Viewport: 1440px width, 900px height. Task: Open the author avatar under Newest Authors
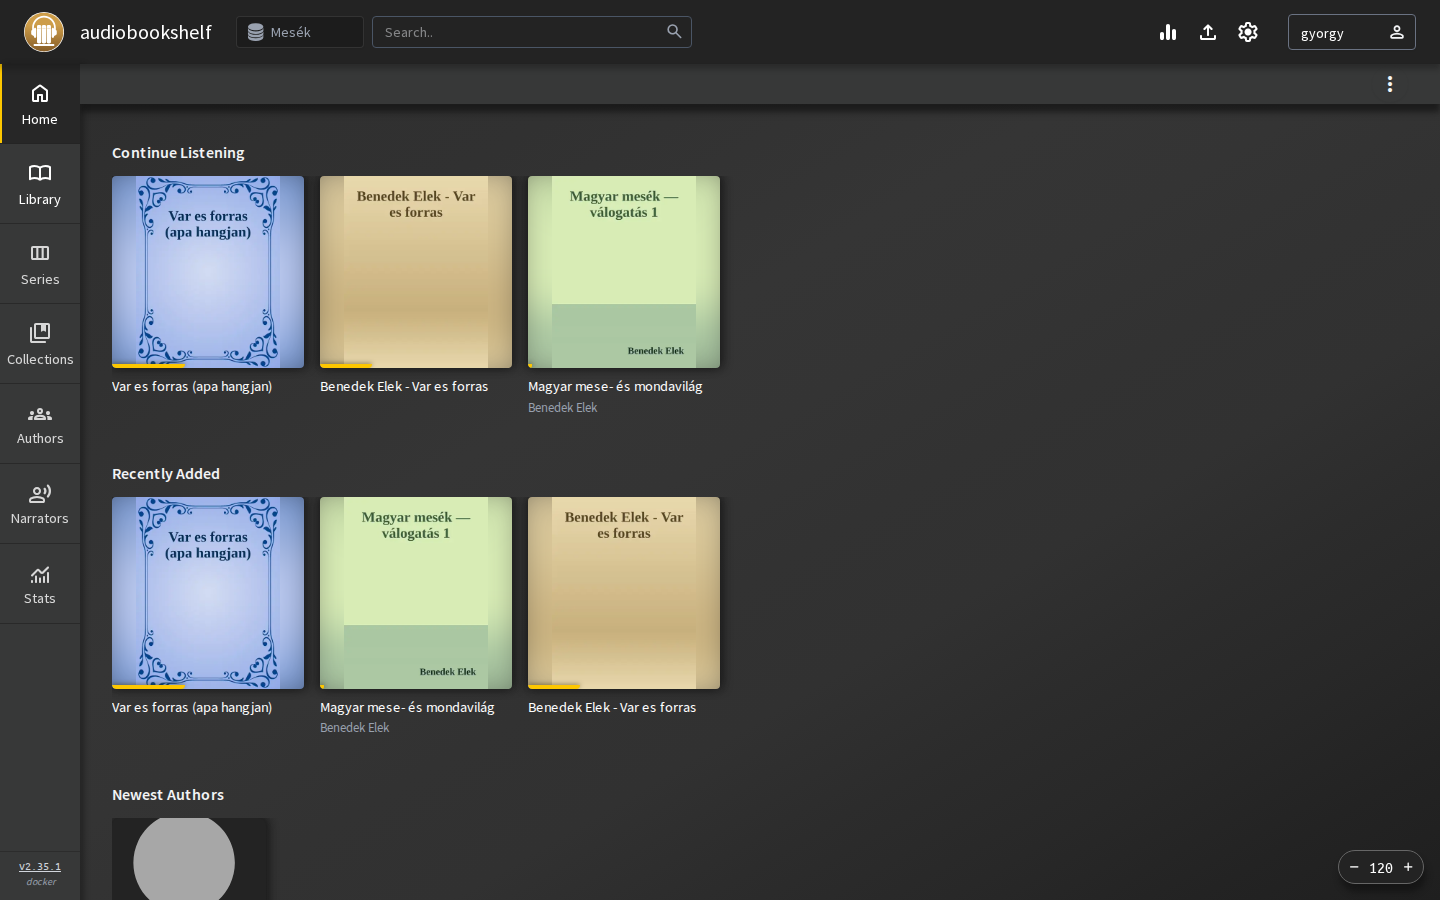[x=190, y=859]
